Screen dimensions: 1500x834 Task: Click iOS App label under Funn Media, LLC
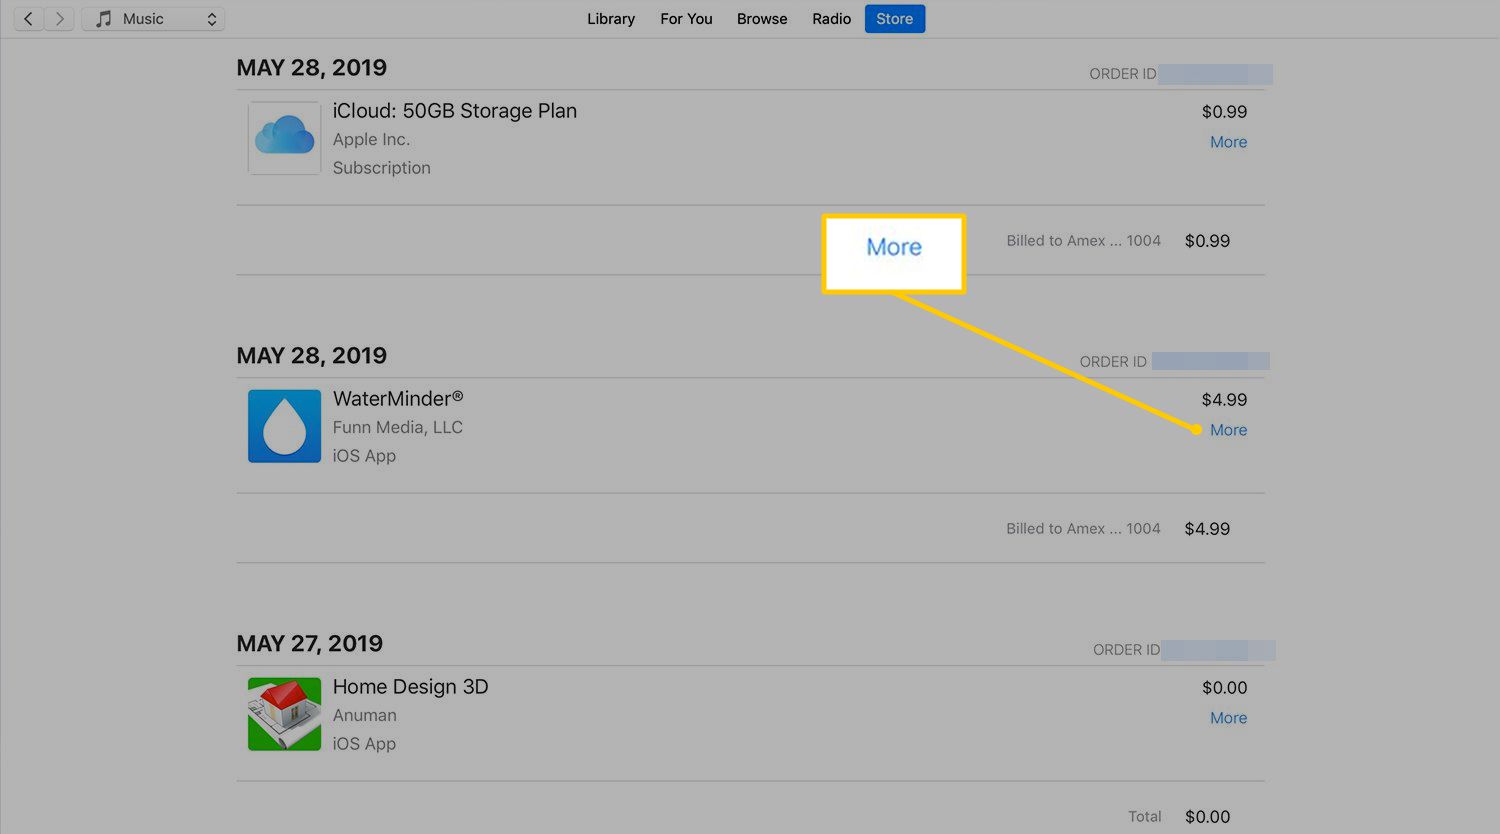[x=364, y=456]
